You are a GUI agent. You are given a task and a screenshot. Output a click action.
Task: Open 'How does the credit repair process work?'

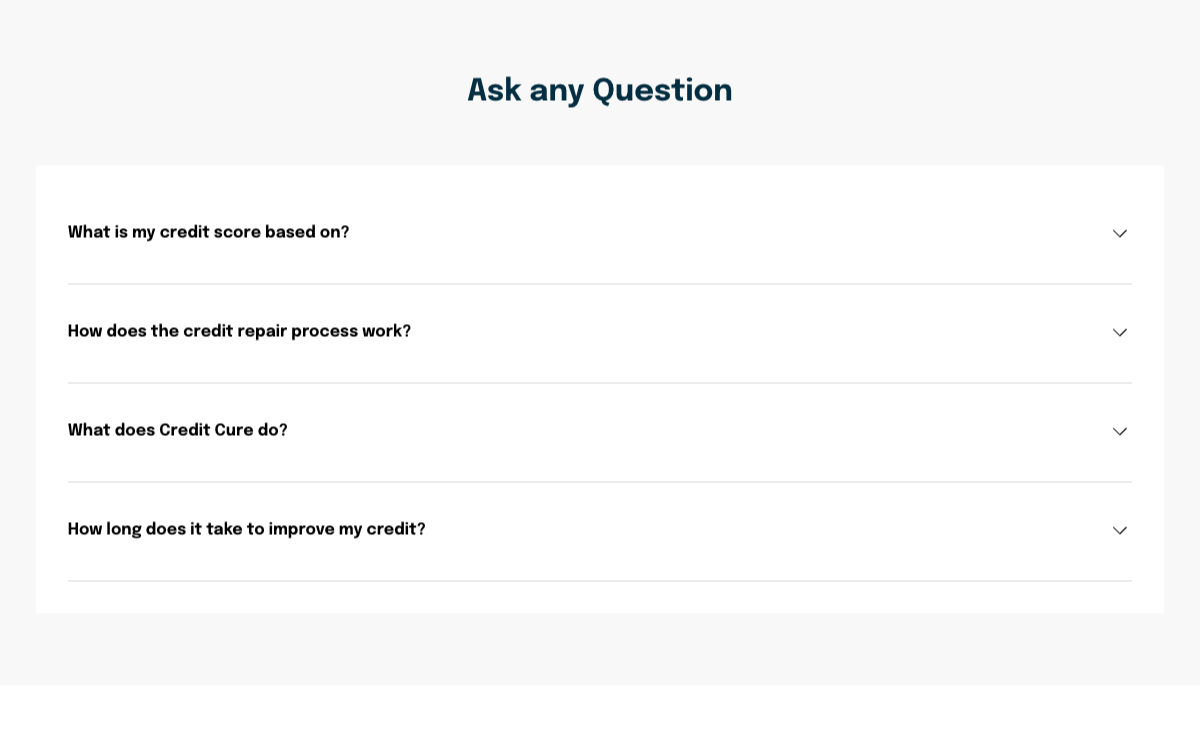pyautogui.click(x=239, y=331)
